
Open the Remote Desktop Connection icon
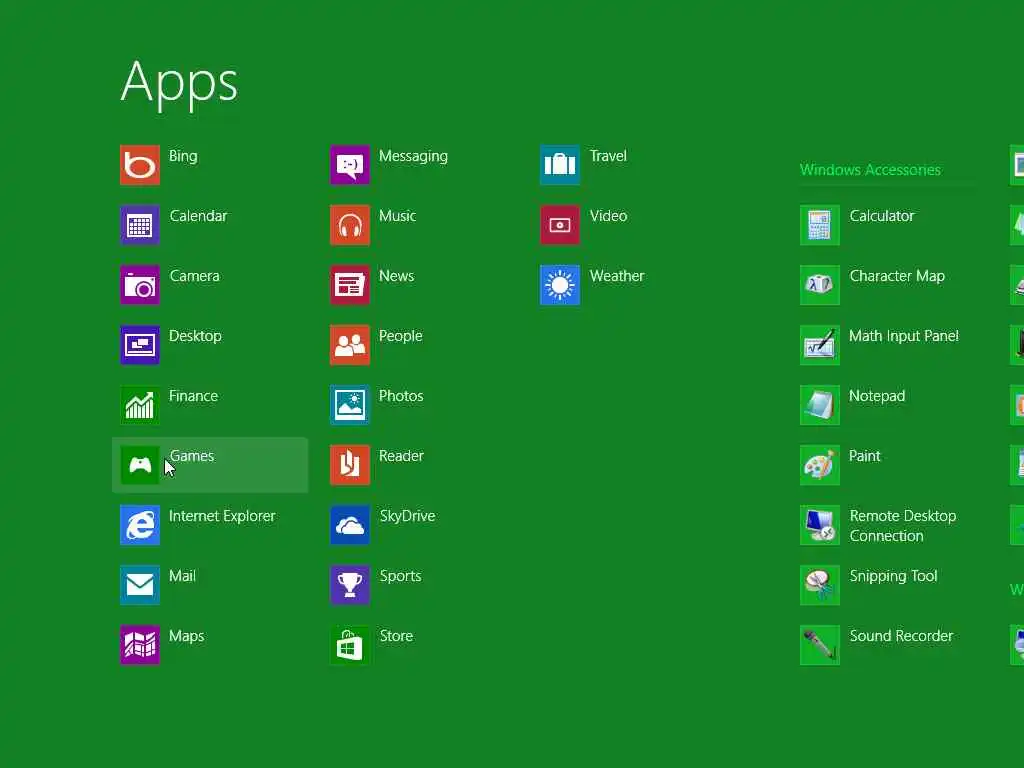pos(820,525)
